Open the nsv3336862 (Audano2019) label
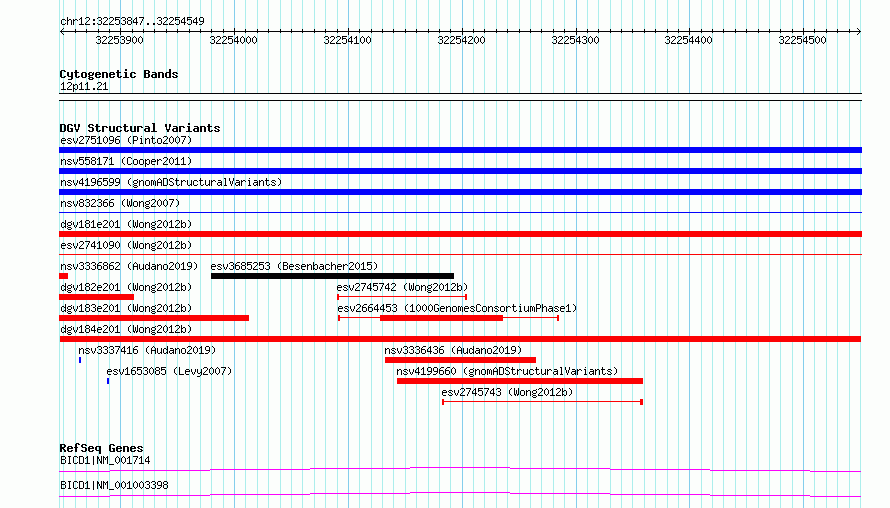This screenshot has width=890, height=508. tap(129, 266)
